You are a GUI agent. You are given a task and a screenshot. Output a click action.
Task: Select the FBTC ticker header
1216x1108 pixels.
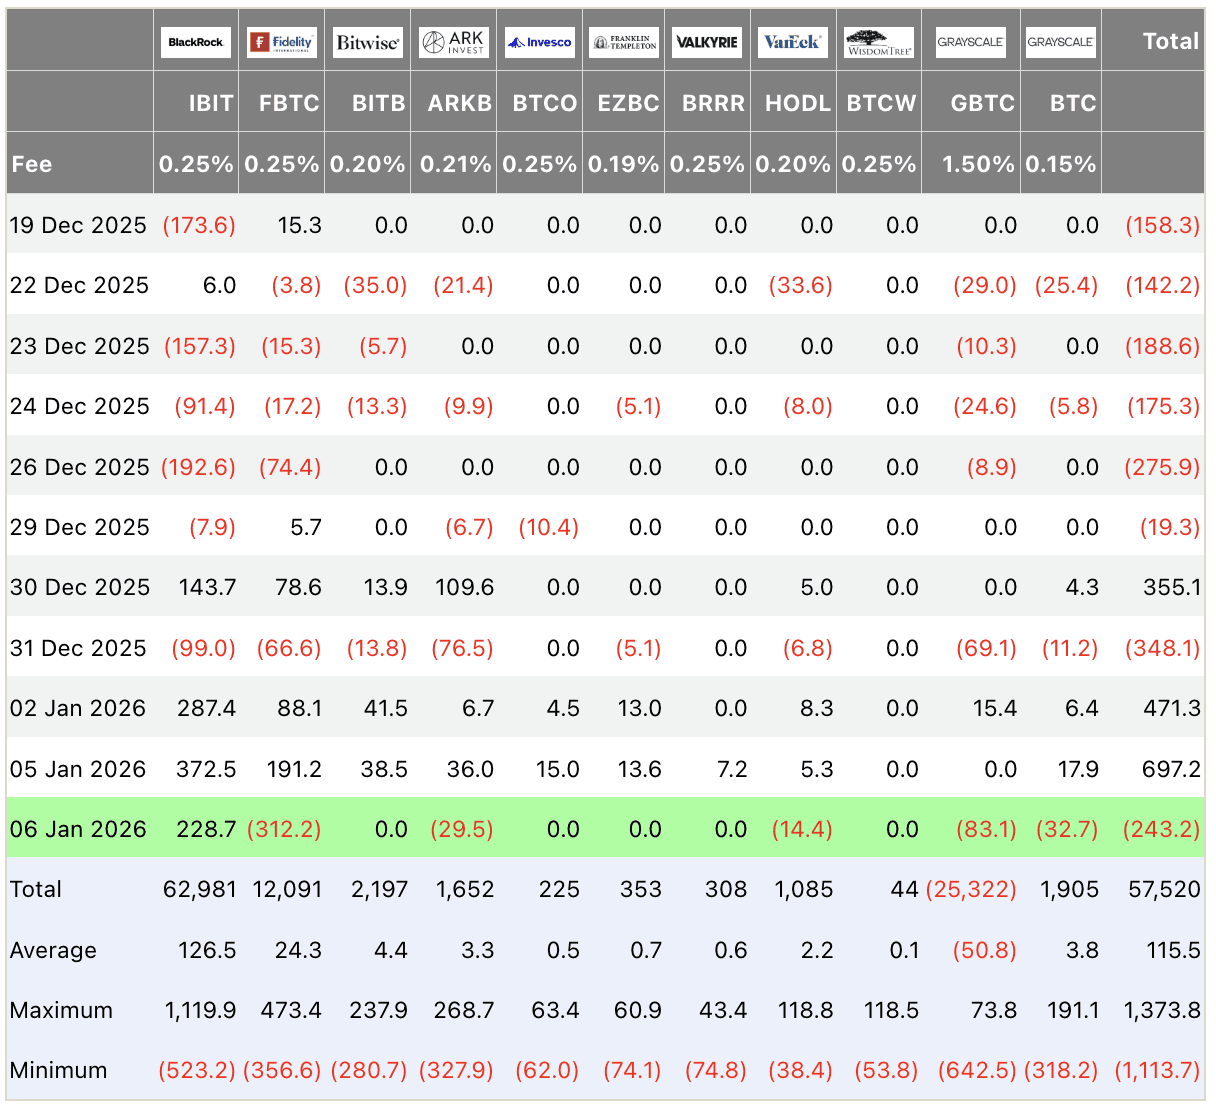pyautogui.click(x=289, y=103)
